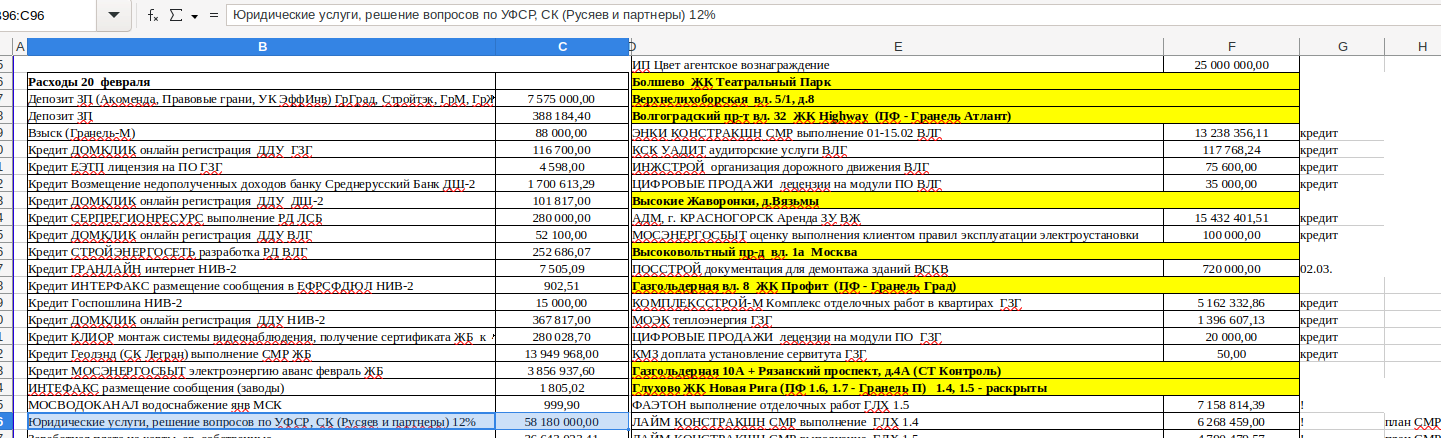Select 'АДМ. г. КРАСНОГОРСК Аренда ЗУ ВЖ'
Screen dimensions: 1441x438
tap(898, 218)
